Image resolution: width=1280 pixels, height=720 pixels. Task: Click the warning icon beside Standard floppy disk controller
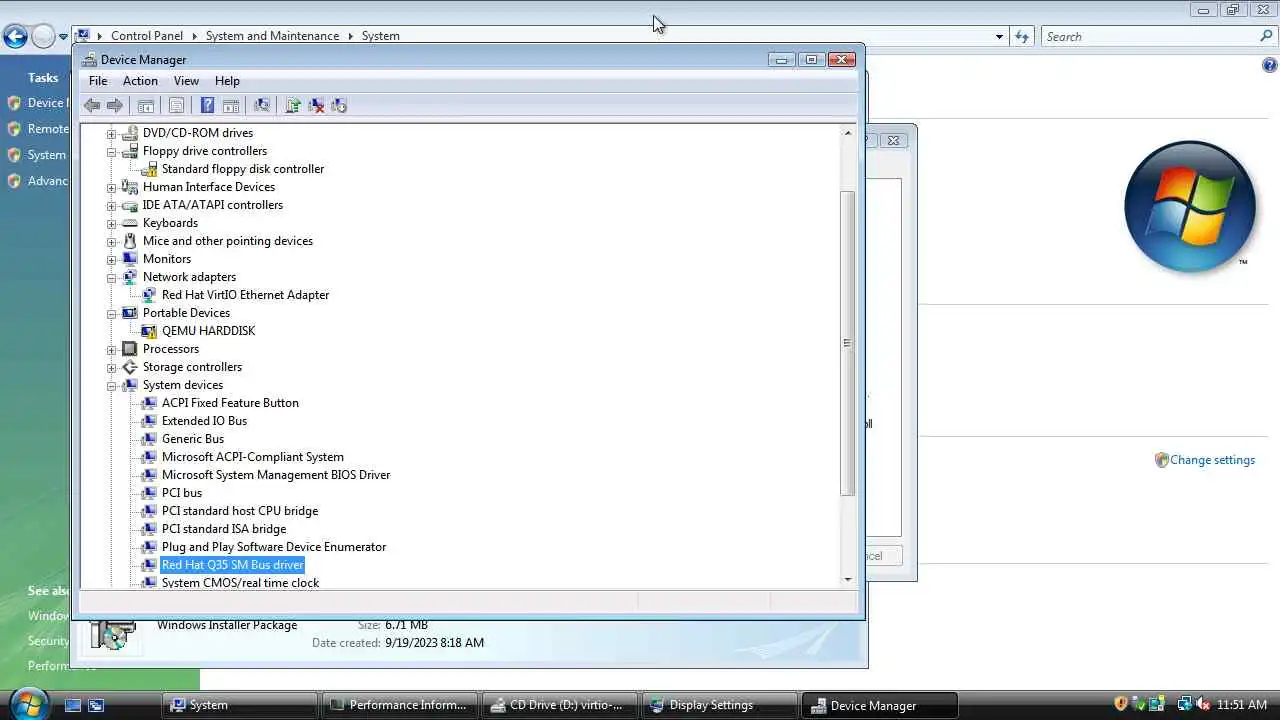click(x=149, y=169)
